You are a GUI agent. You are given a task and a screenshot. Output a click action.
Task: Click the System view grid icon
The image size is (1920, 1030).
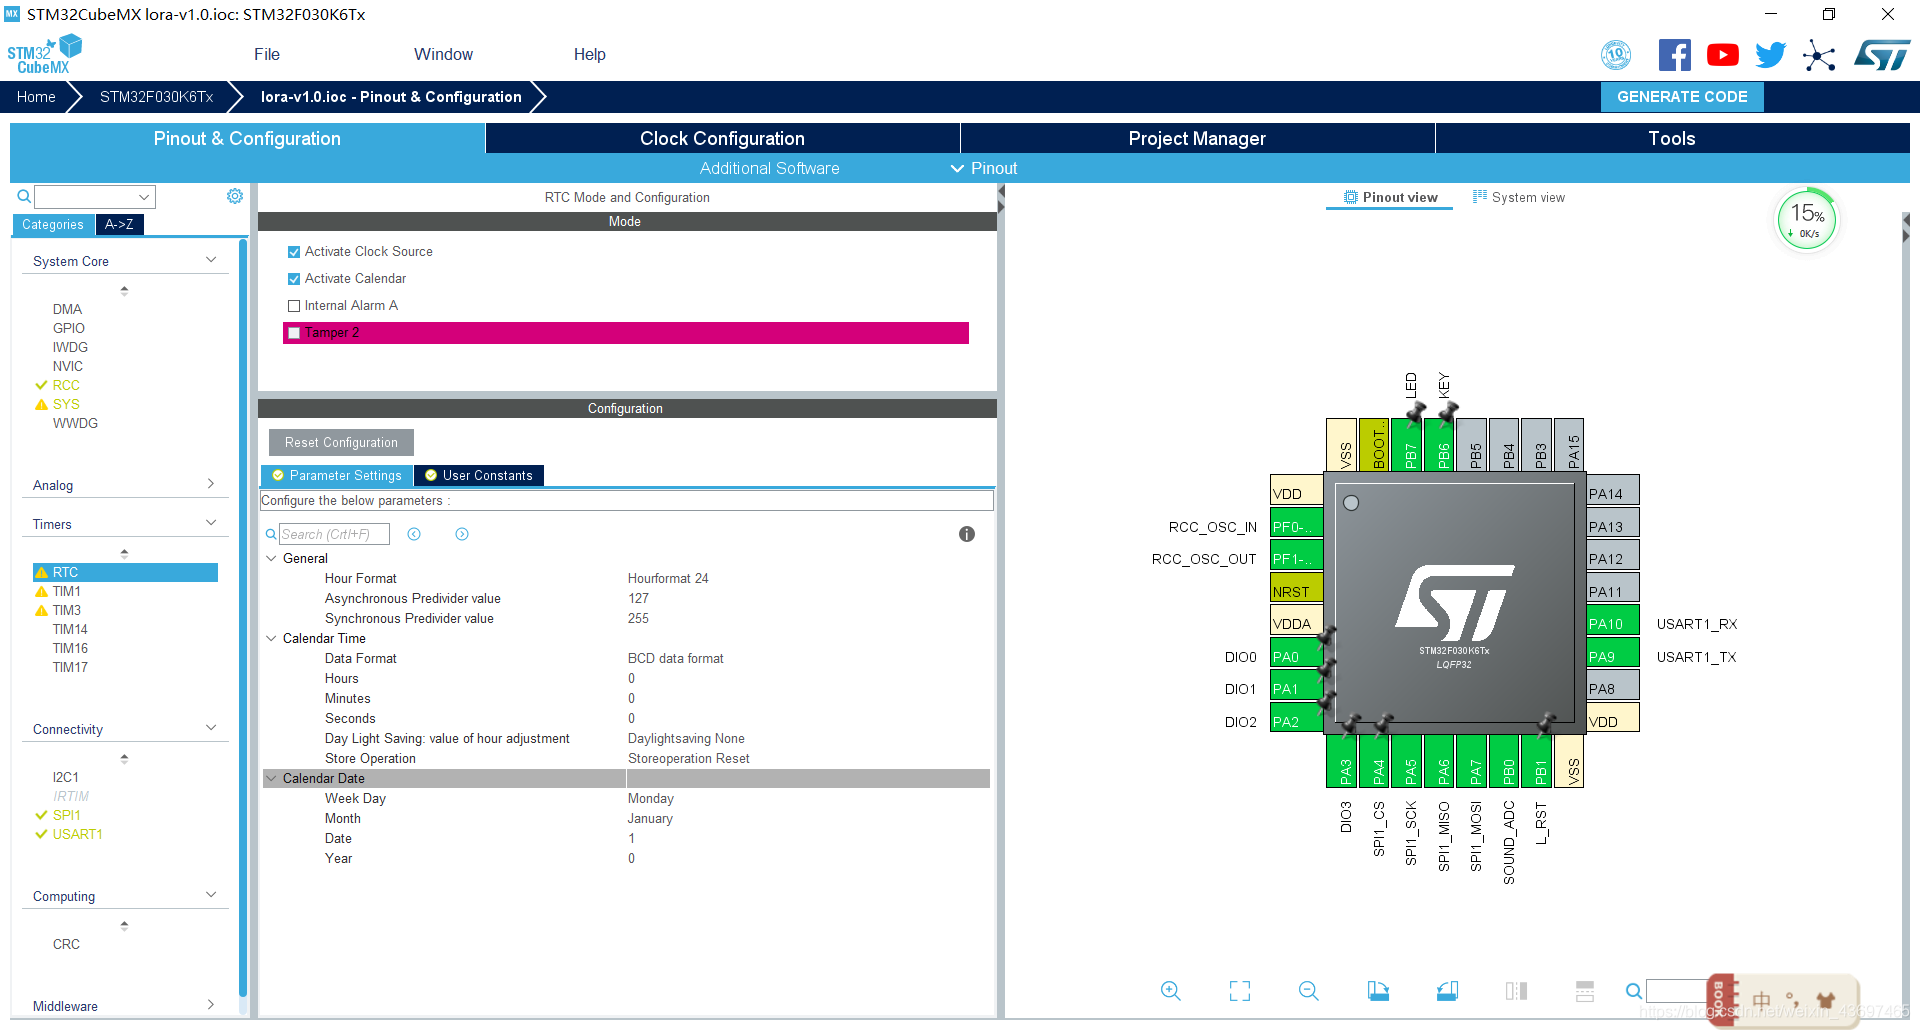point(1480,197)
